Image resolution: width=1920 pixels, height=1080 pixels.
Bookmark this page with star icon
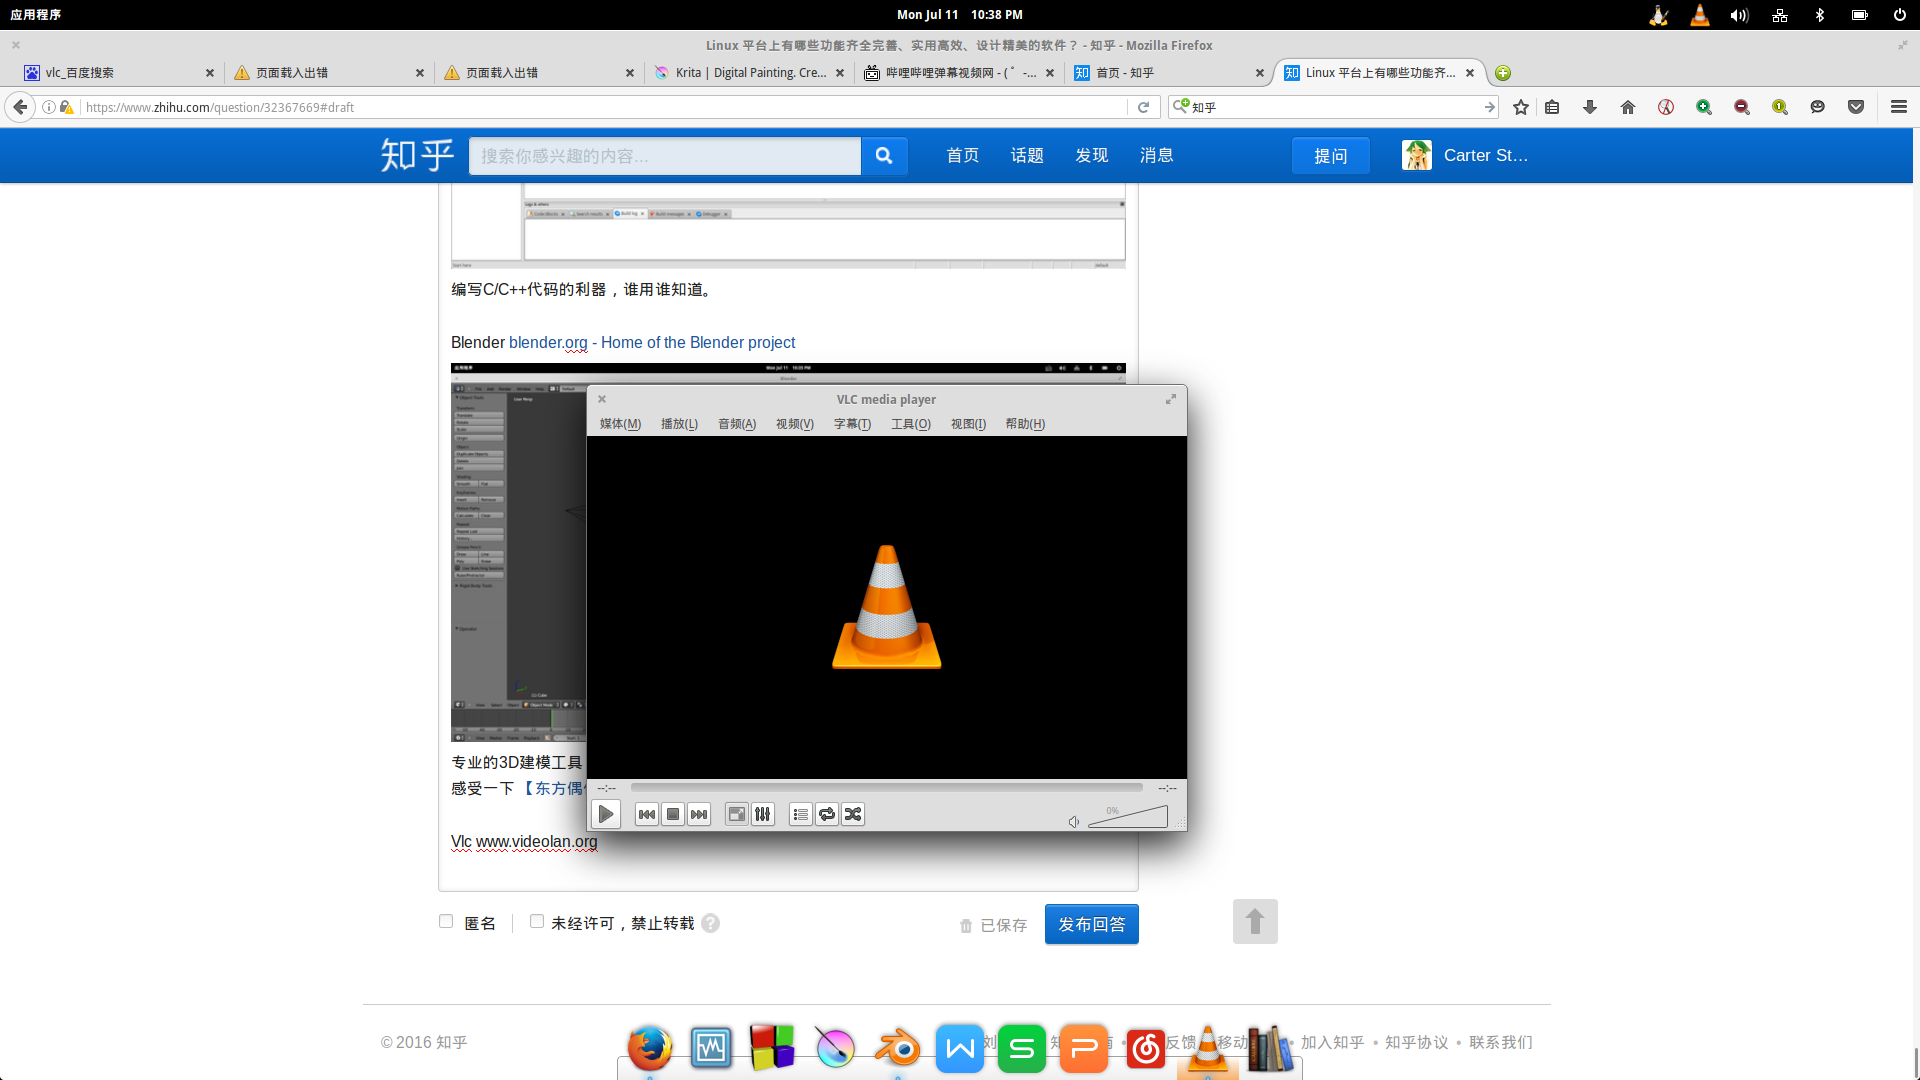click(1521, 107)
